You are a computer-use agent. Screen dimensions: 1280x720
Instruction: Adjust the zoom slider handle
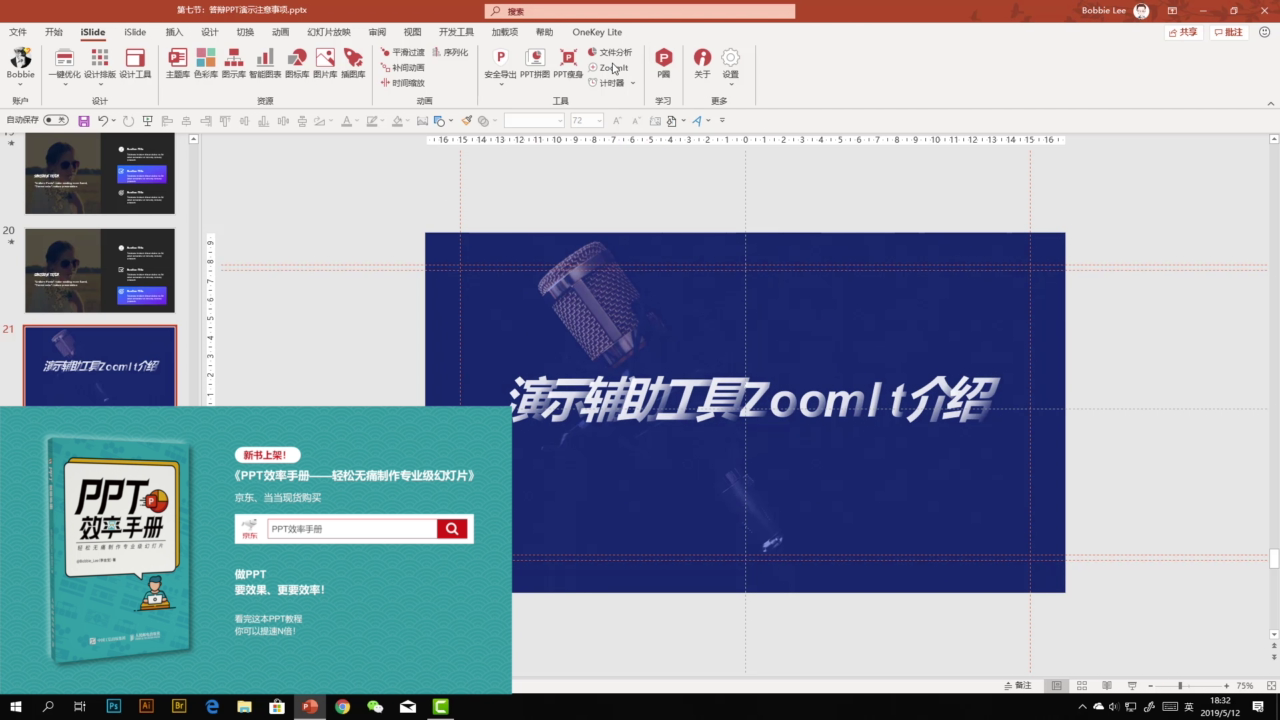1180,686
